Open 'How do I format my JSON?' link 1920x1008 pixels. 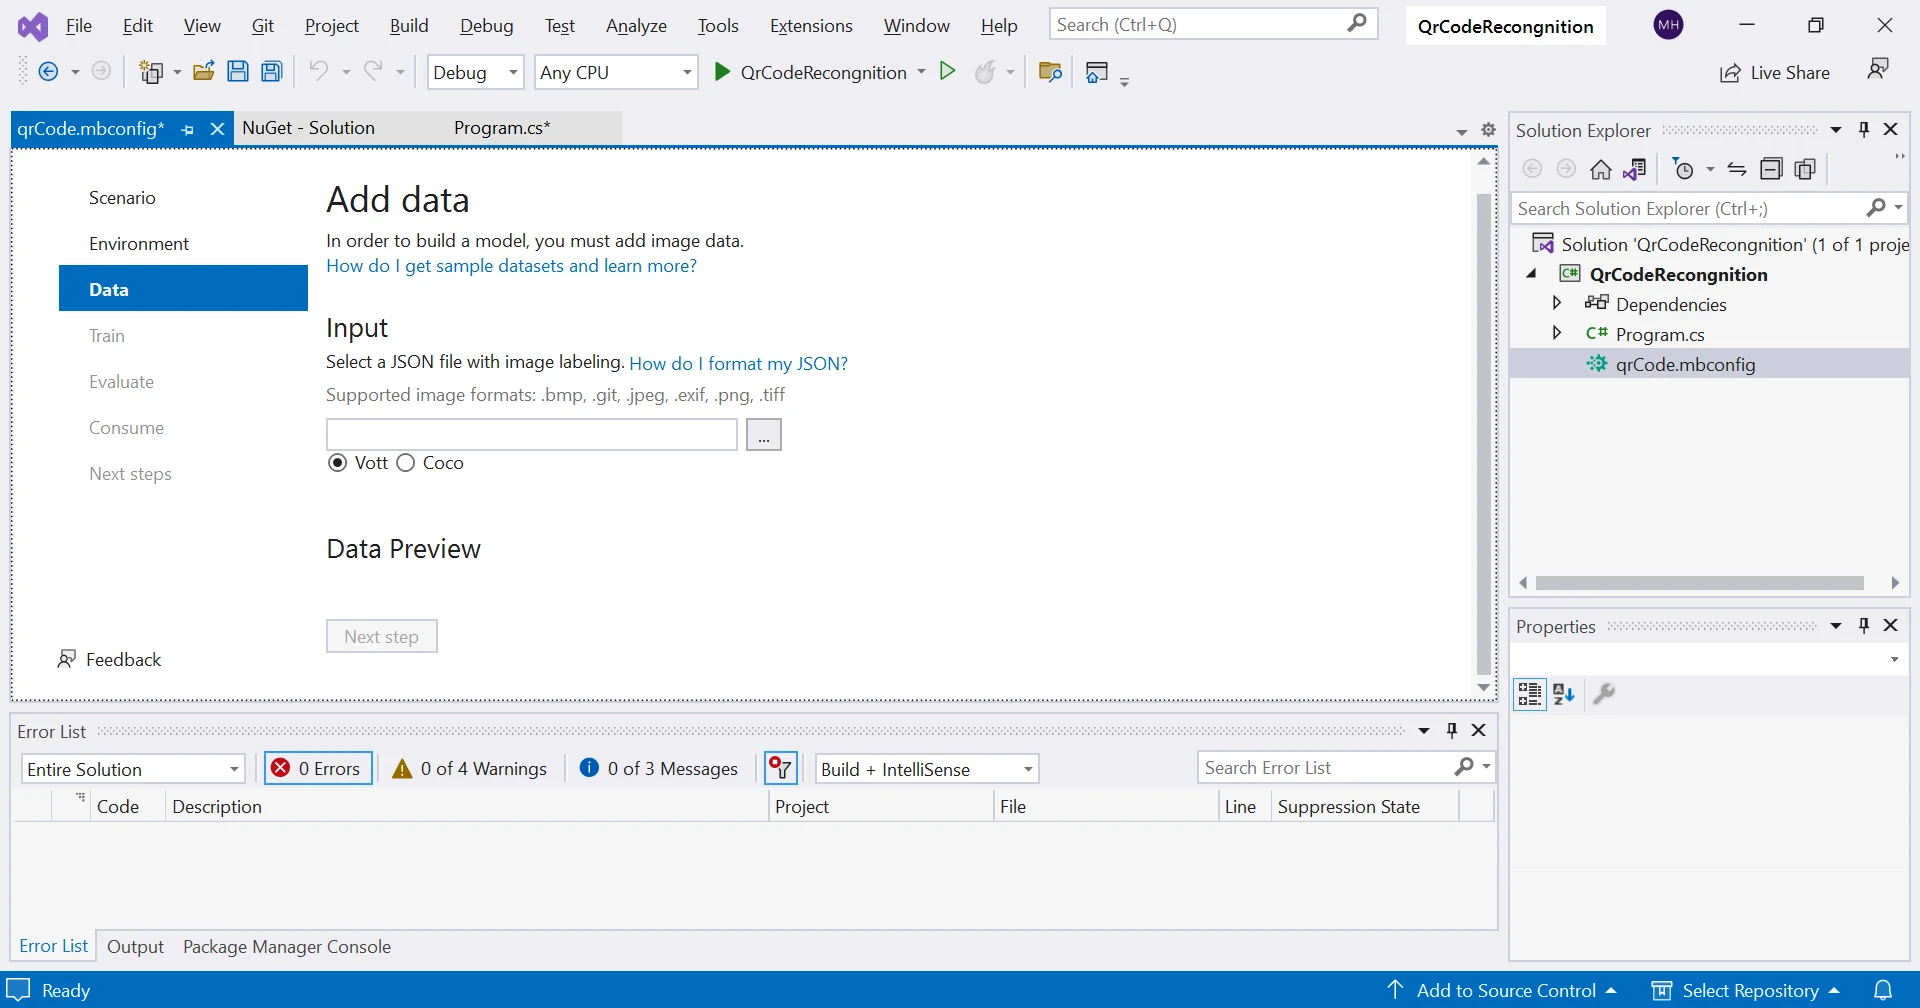738,364
